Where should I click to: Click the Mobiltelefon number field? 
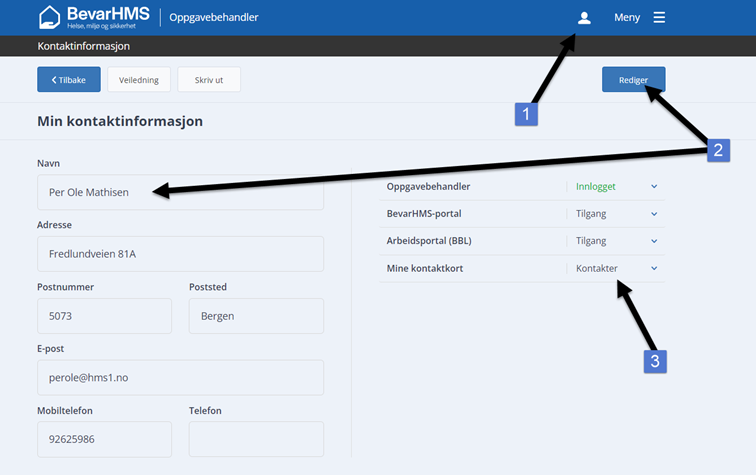(104, 439)
